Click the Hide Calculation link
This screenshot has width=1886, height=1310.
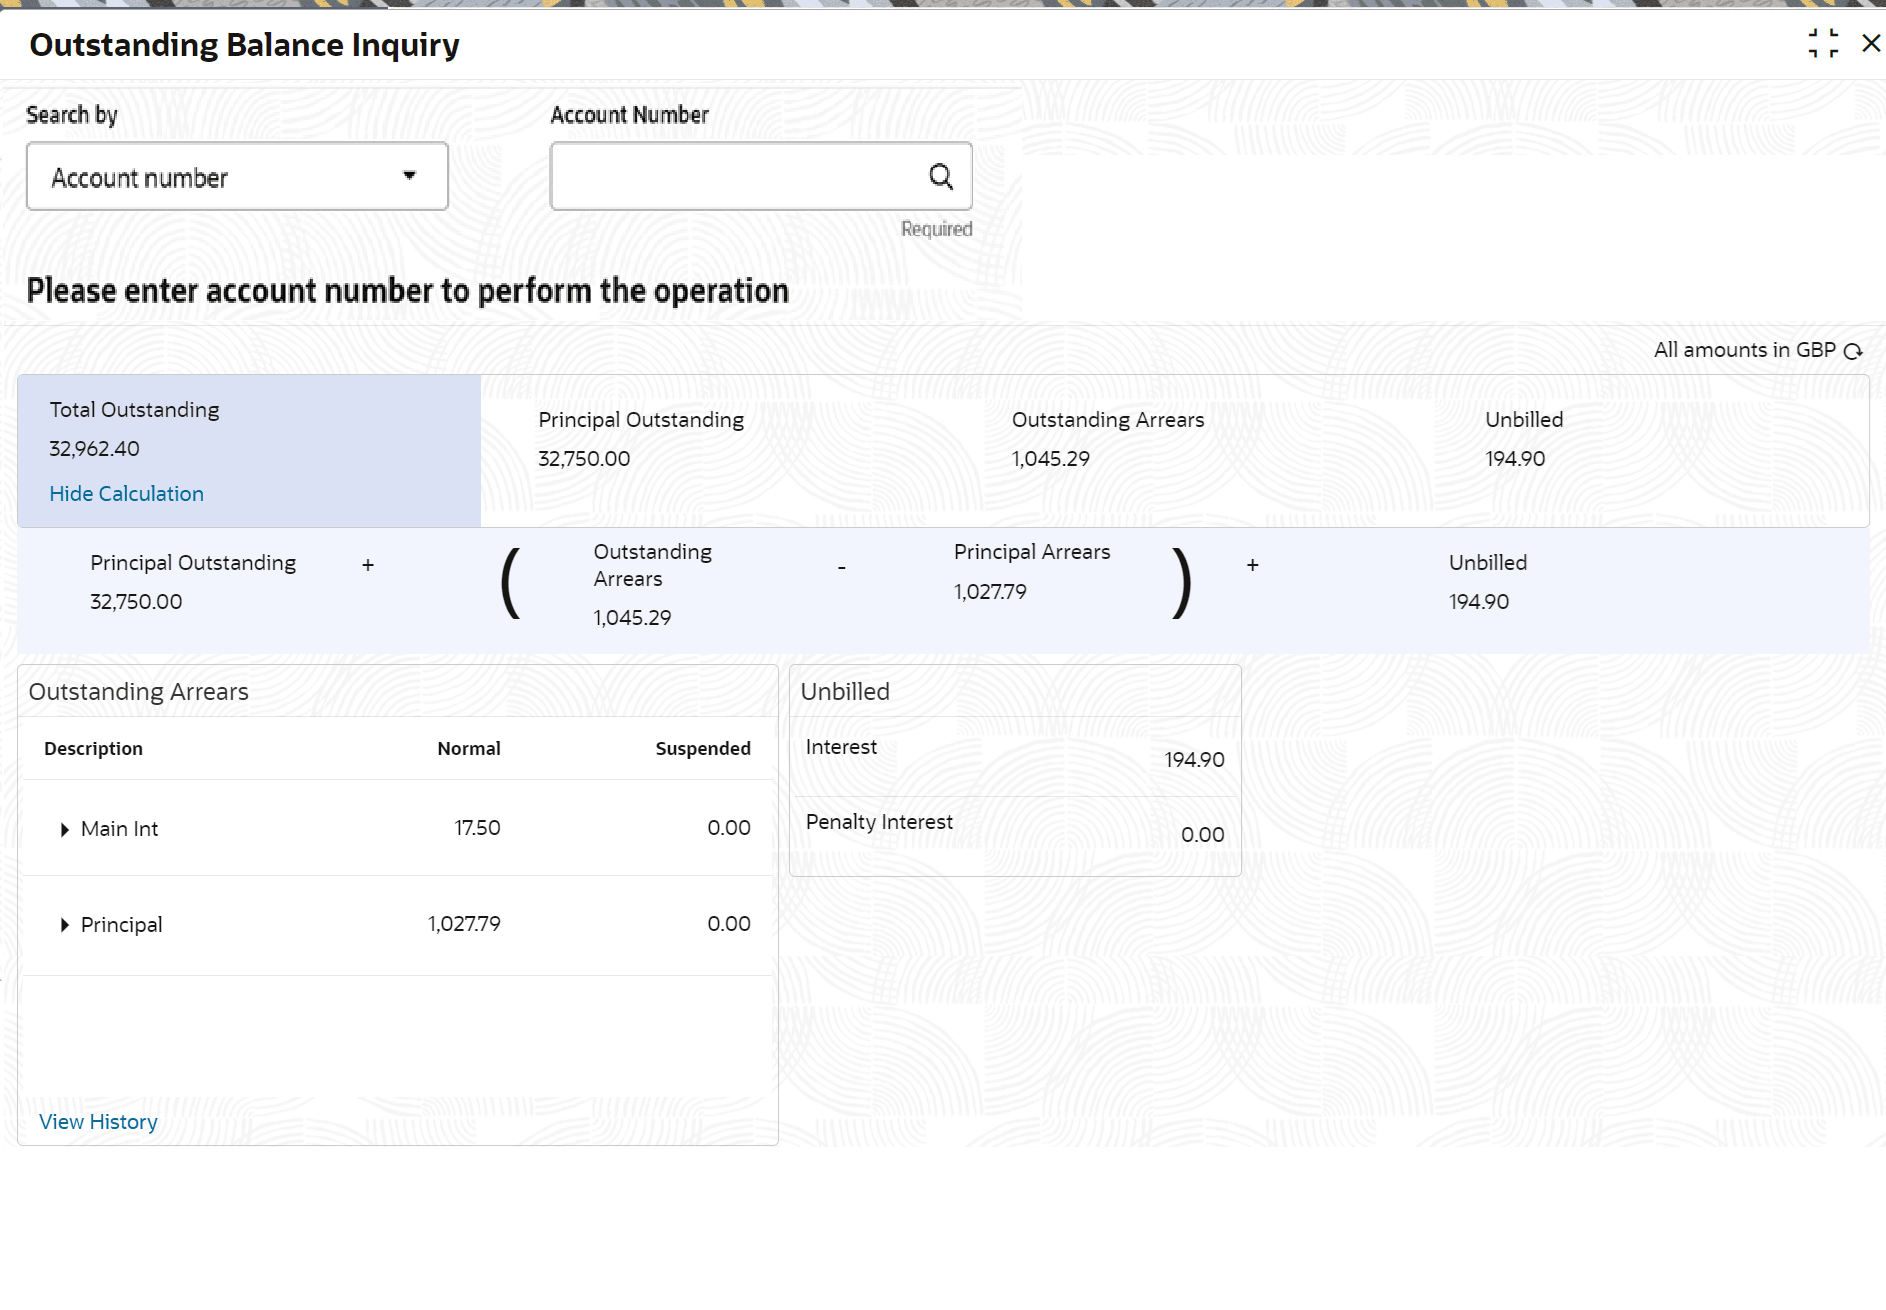coord(126,494)
